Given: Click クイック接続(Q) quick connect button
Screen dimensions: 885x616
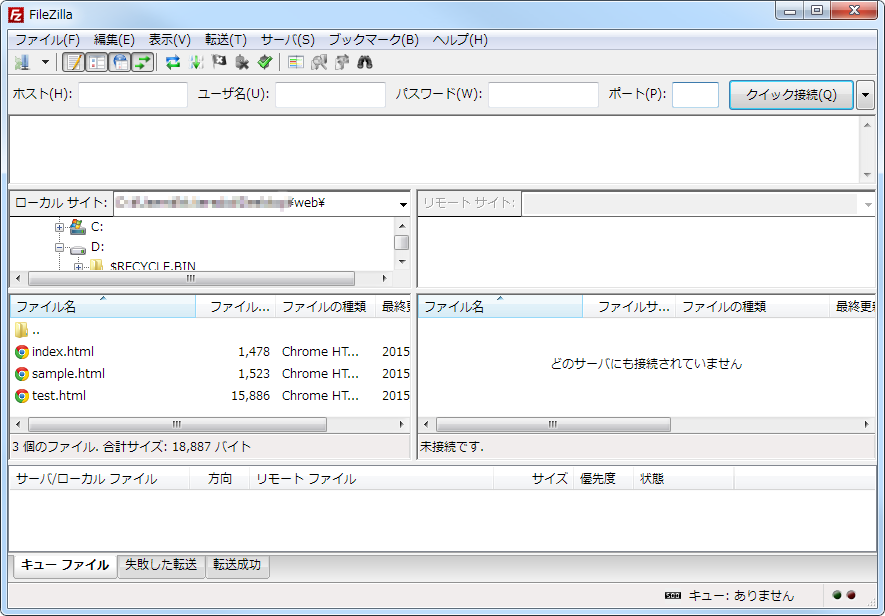Looking at the screenshot, I should 791,94.
